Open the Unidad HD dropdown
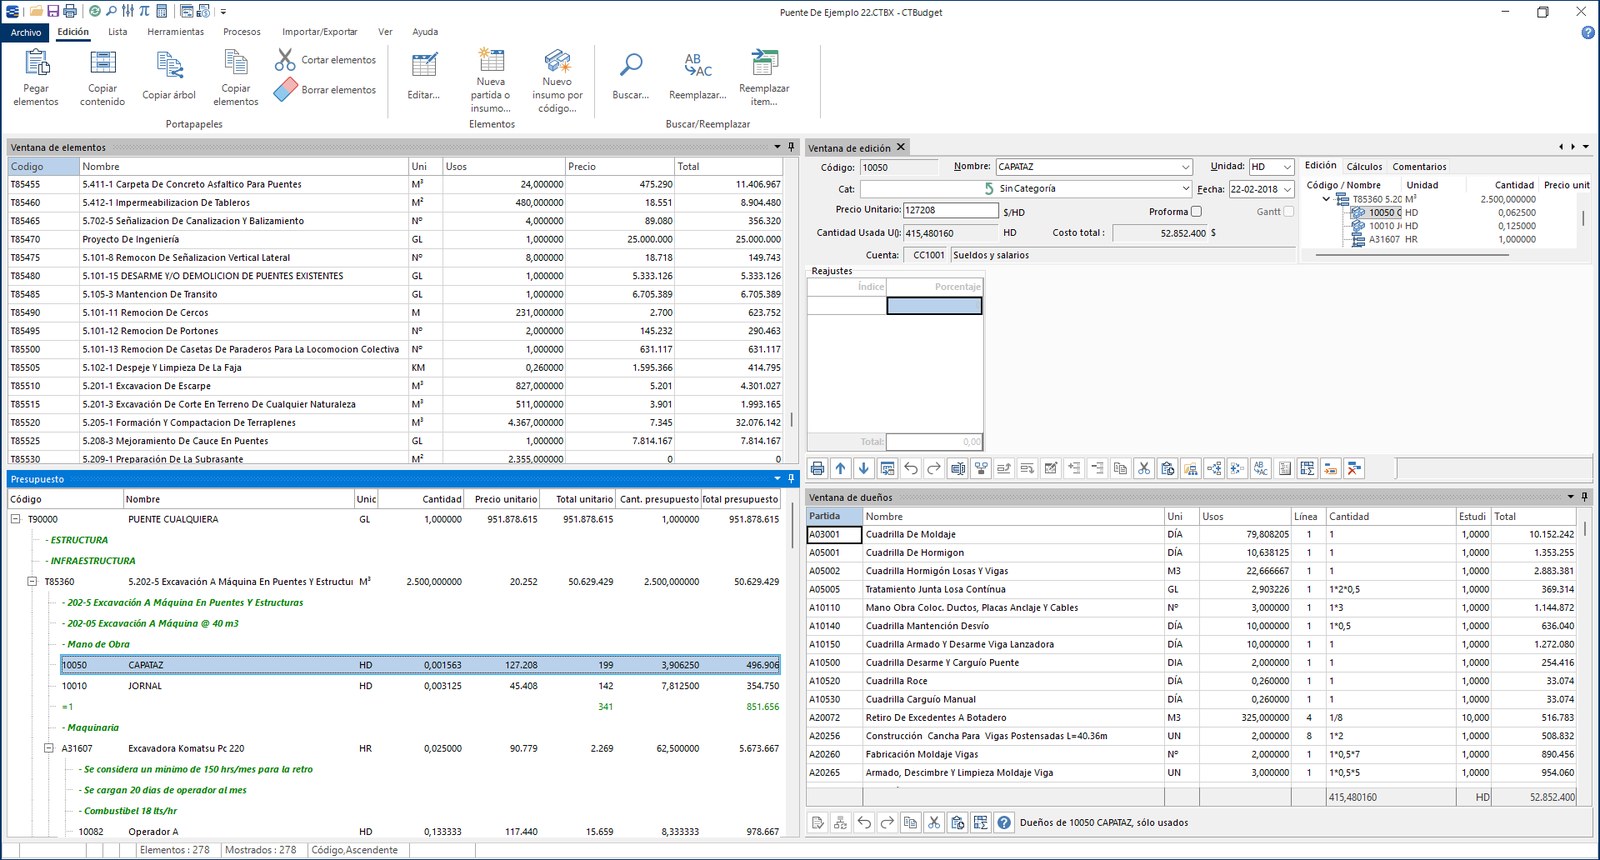1600x860 pixels. pyautogui.click(x=1287, y=167)
